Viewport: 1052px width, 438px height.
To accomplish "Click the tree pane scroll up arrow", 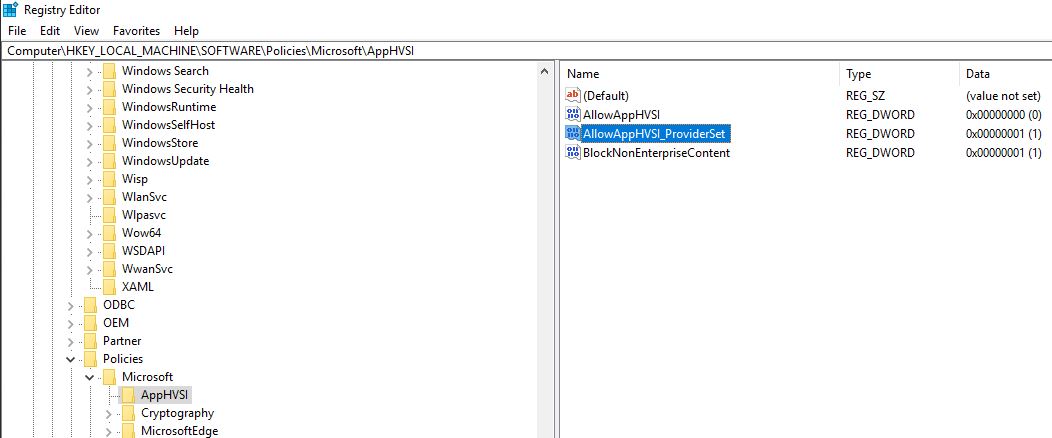I will coord(544,70).
